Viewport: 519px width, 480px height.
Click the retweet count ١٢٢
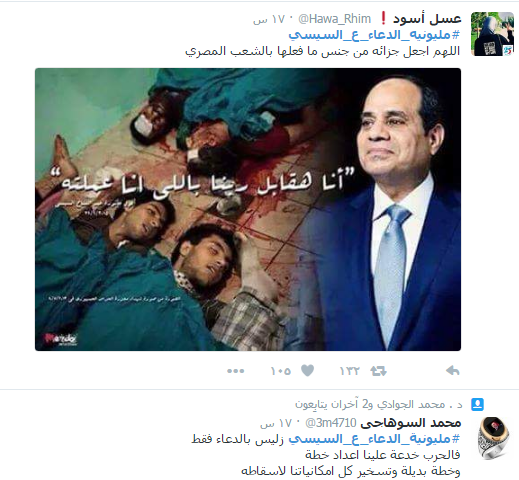349,371
